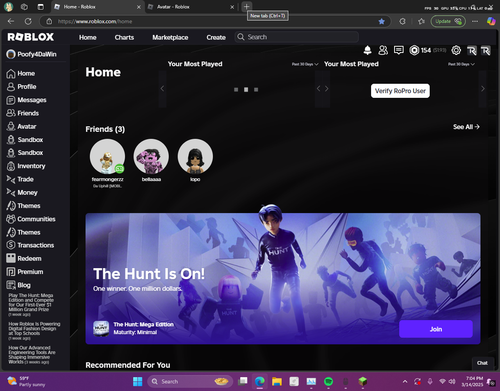Open Poofy4DaWin profile in the sidebar

(x=32, y=54)
